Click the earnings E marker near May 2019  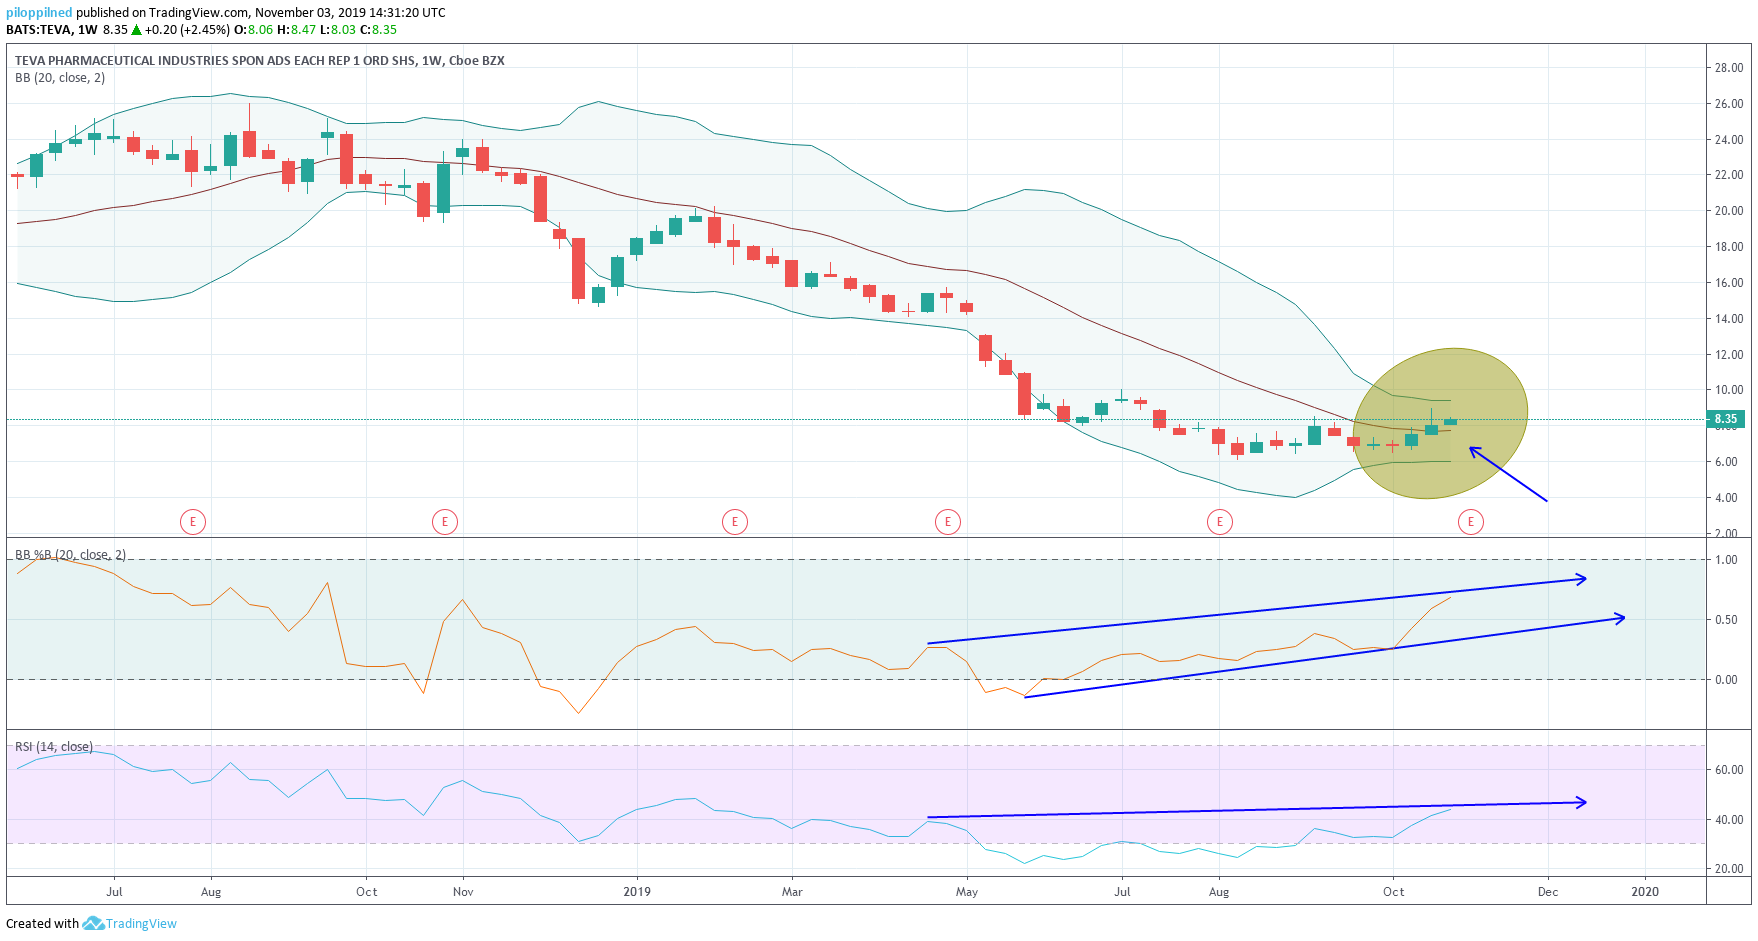pos(948,521)
